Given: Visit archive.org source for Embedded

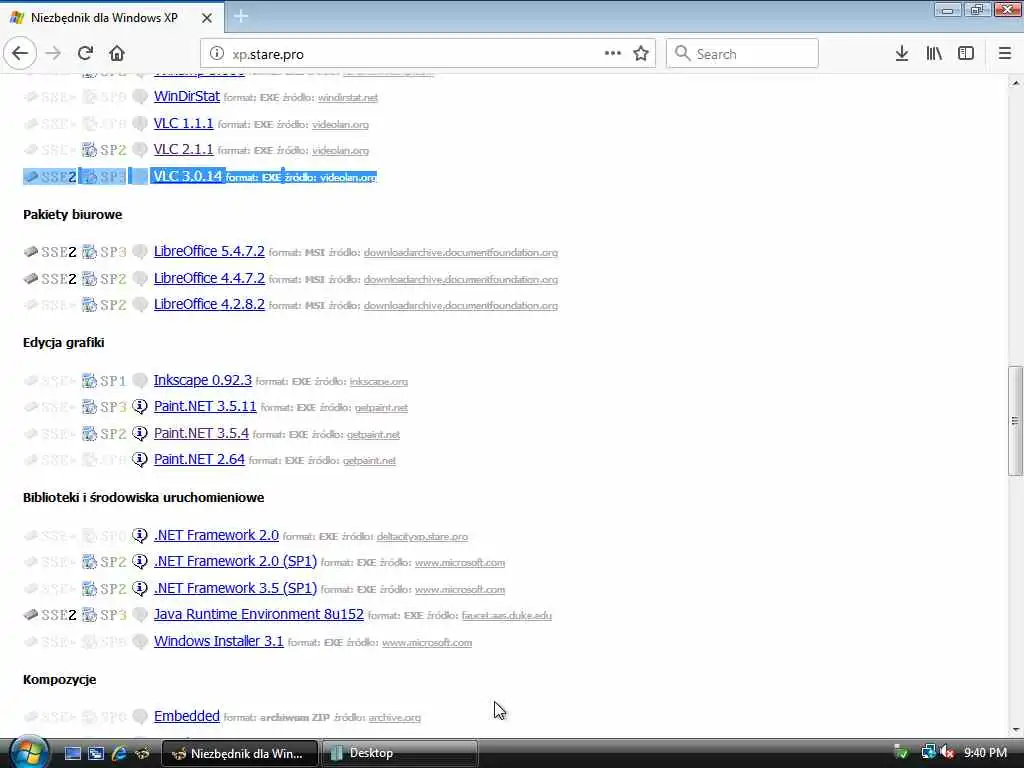Looking at the screenshot, I should point(394,718).
